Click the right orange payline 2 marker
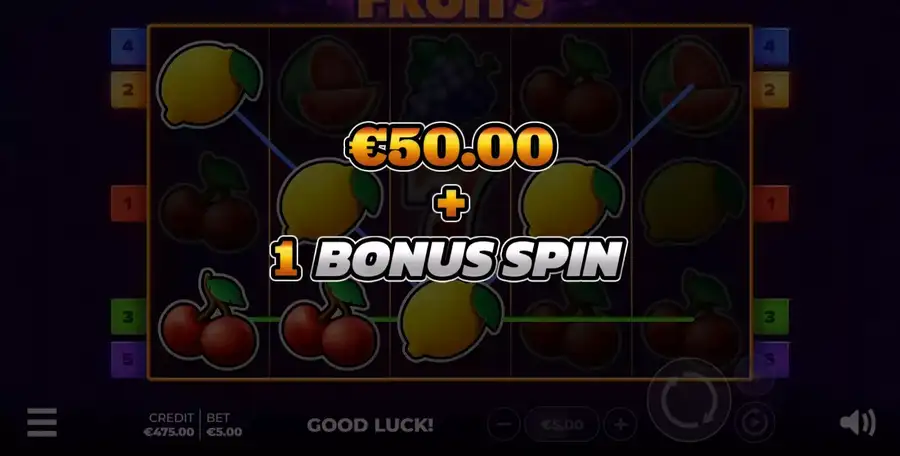Screen dimensions: 900x456 point(771,90)
